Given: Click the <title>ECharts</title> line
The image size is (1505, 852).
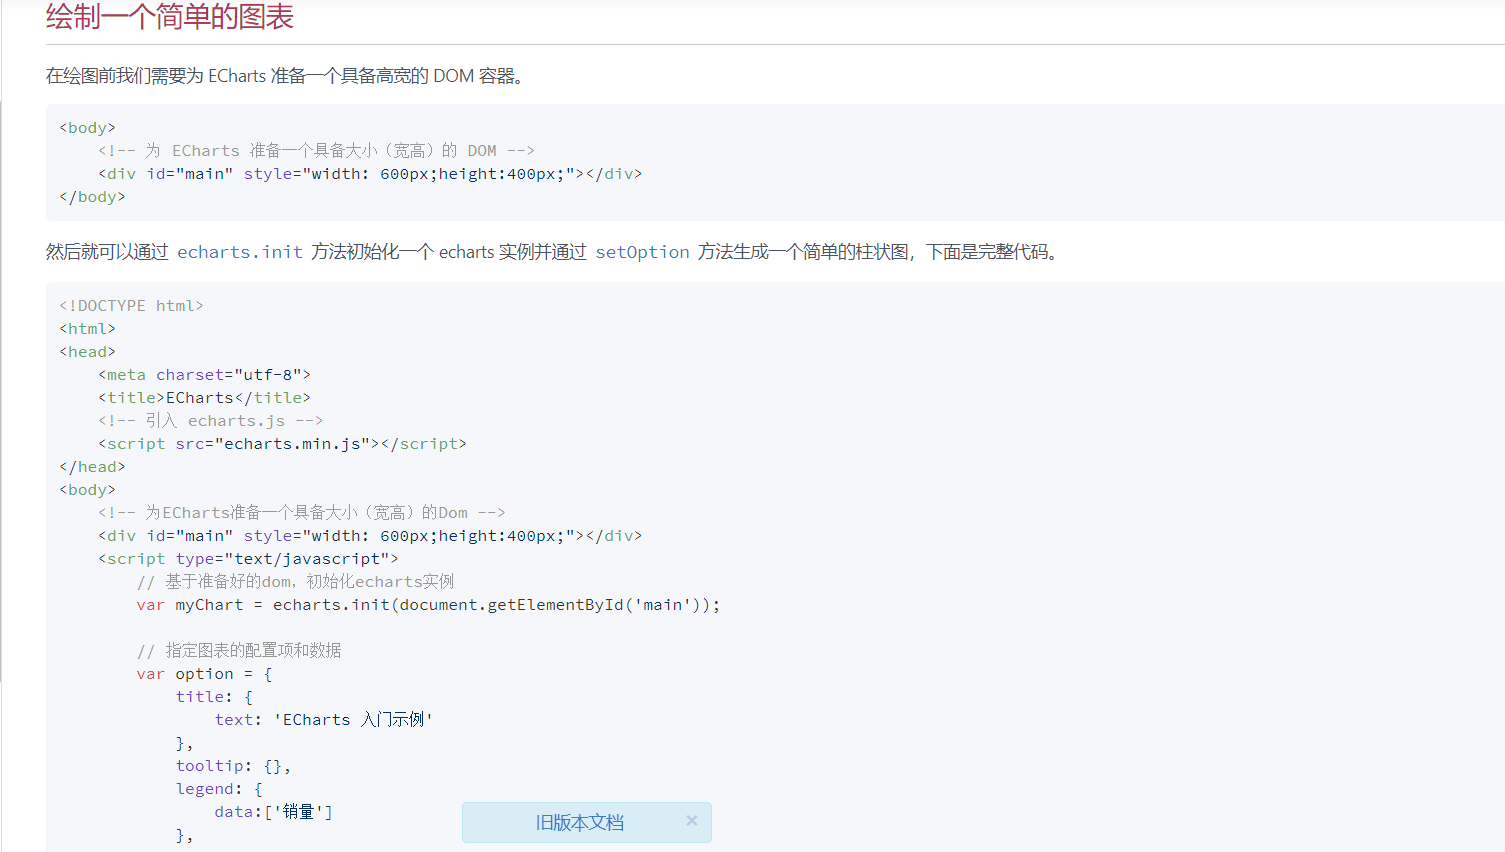Looking at the screenshot, I should 204,398.
